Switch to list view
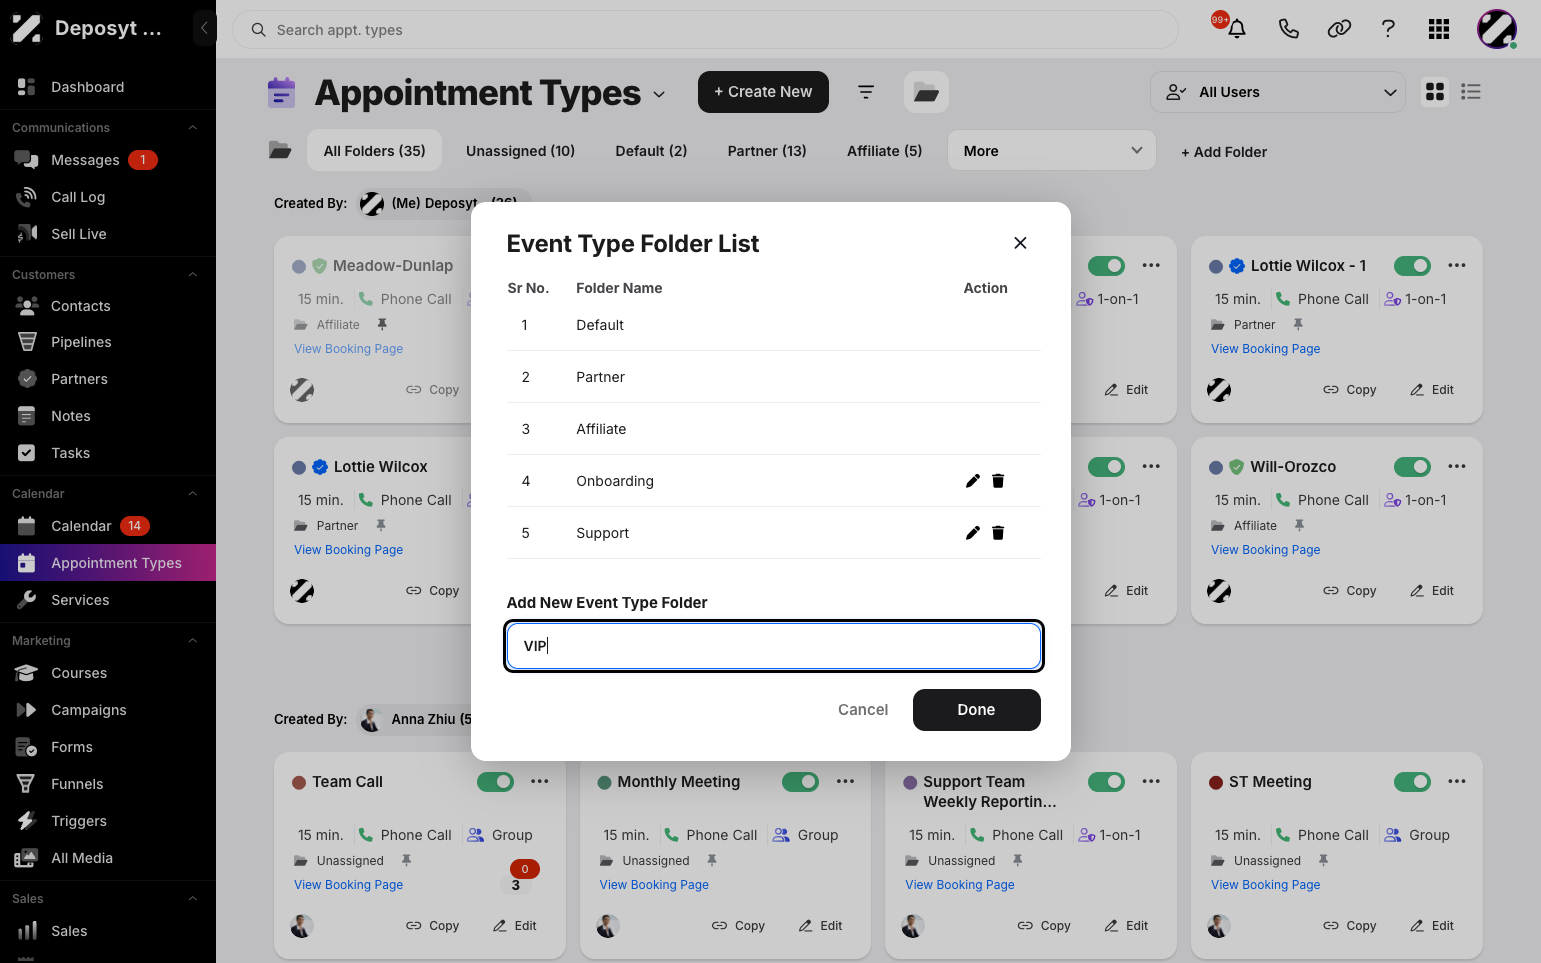1541x963 pixels. point(1471,92)
